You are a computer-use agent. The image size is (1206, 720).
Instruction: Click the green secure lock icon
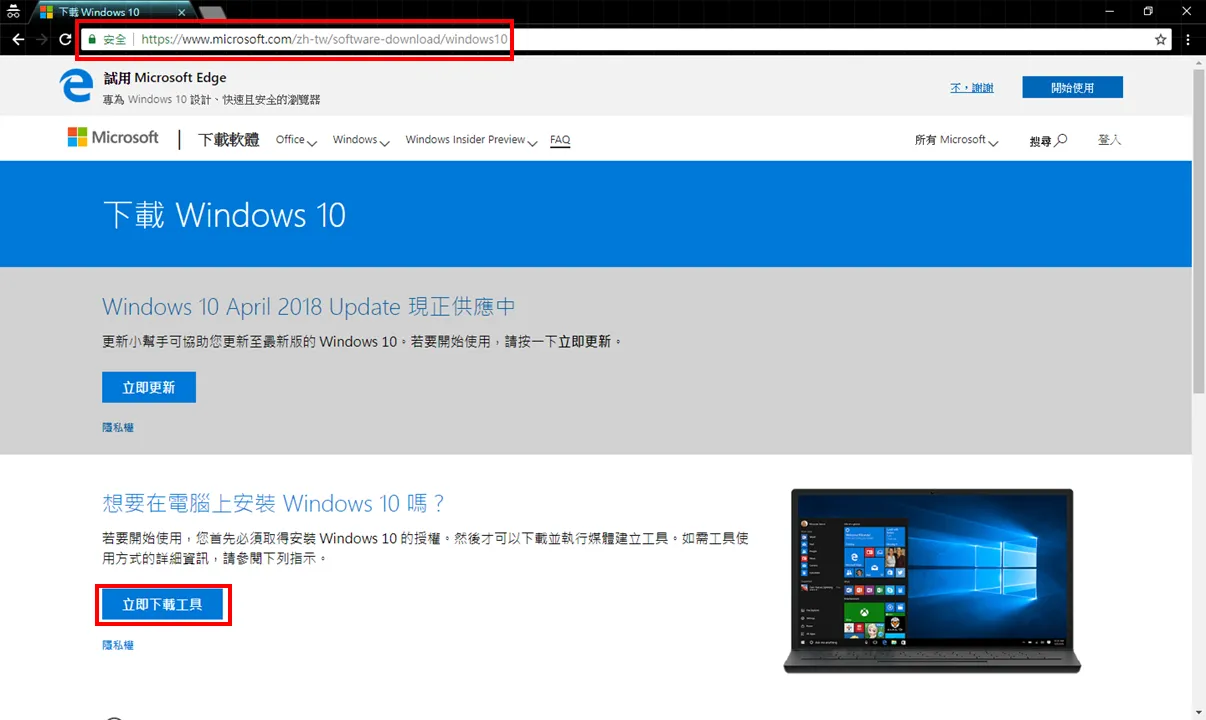[92, 40]
